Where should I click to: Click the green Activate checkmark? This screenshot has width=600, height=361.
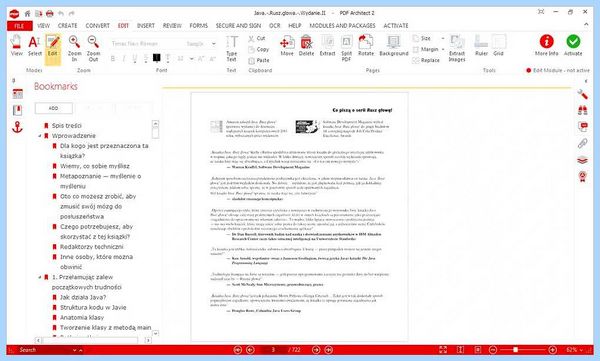tap(573, 46)
